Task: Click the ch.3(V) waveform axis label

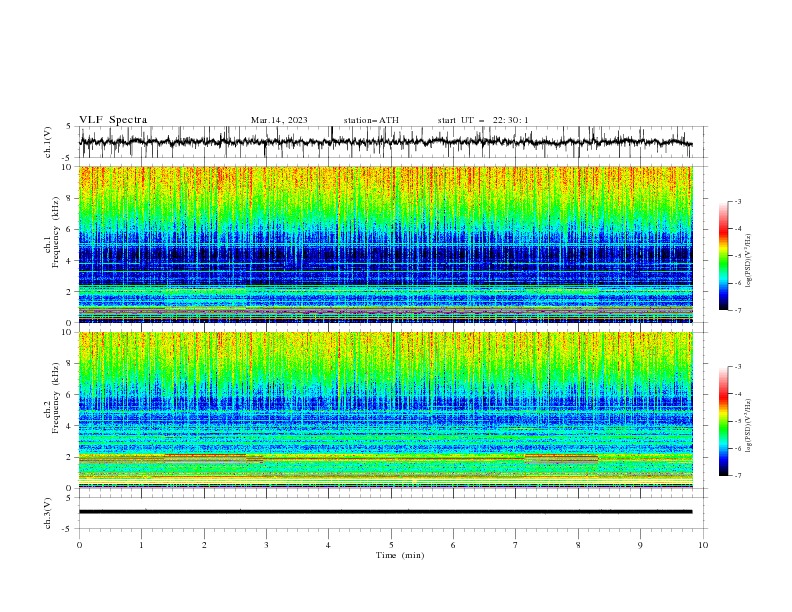Action: click(x=48, y=514)
